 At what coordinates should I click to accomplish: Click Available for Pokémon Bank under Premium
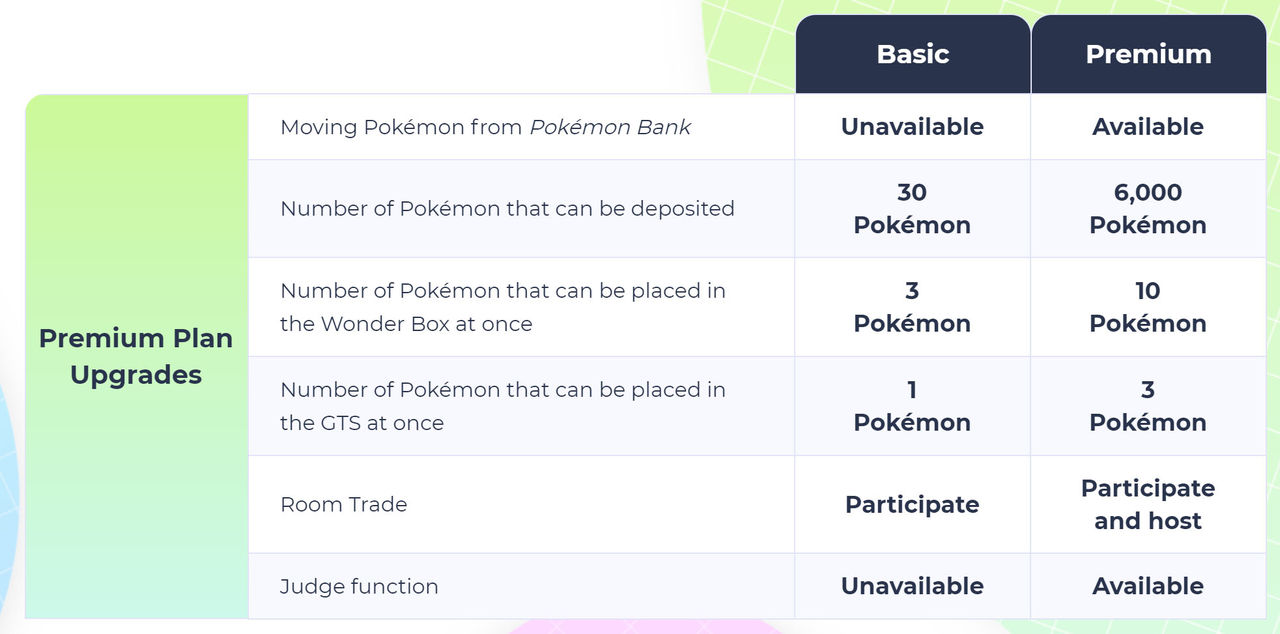tap(1148, 127)
